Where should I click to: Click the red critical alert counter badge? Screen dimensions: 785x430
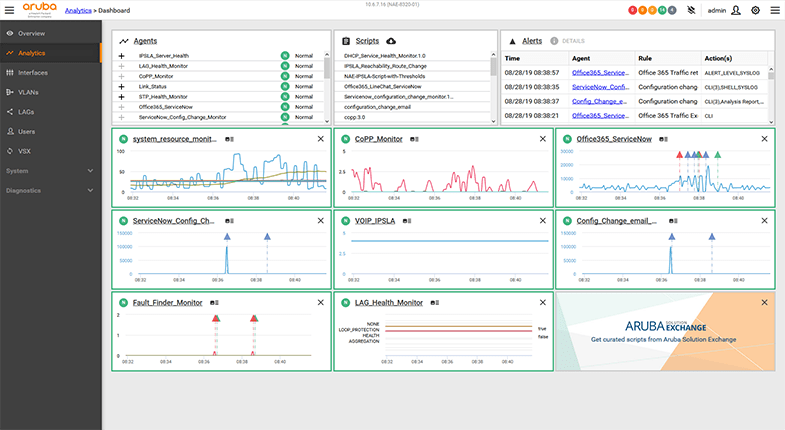click(633, 10)
